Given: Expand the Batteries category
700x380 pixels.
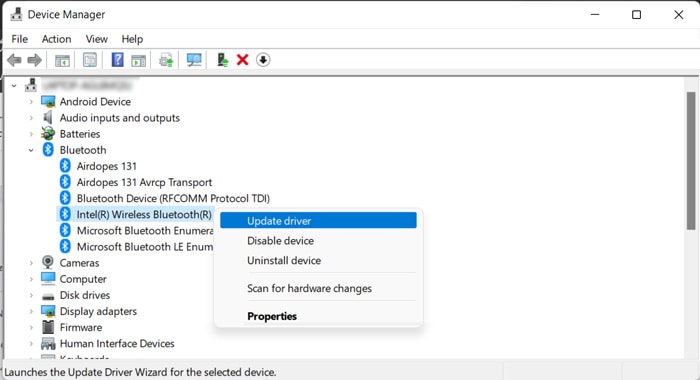Looking at the screenshot, I should click(31, 134).
